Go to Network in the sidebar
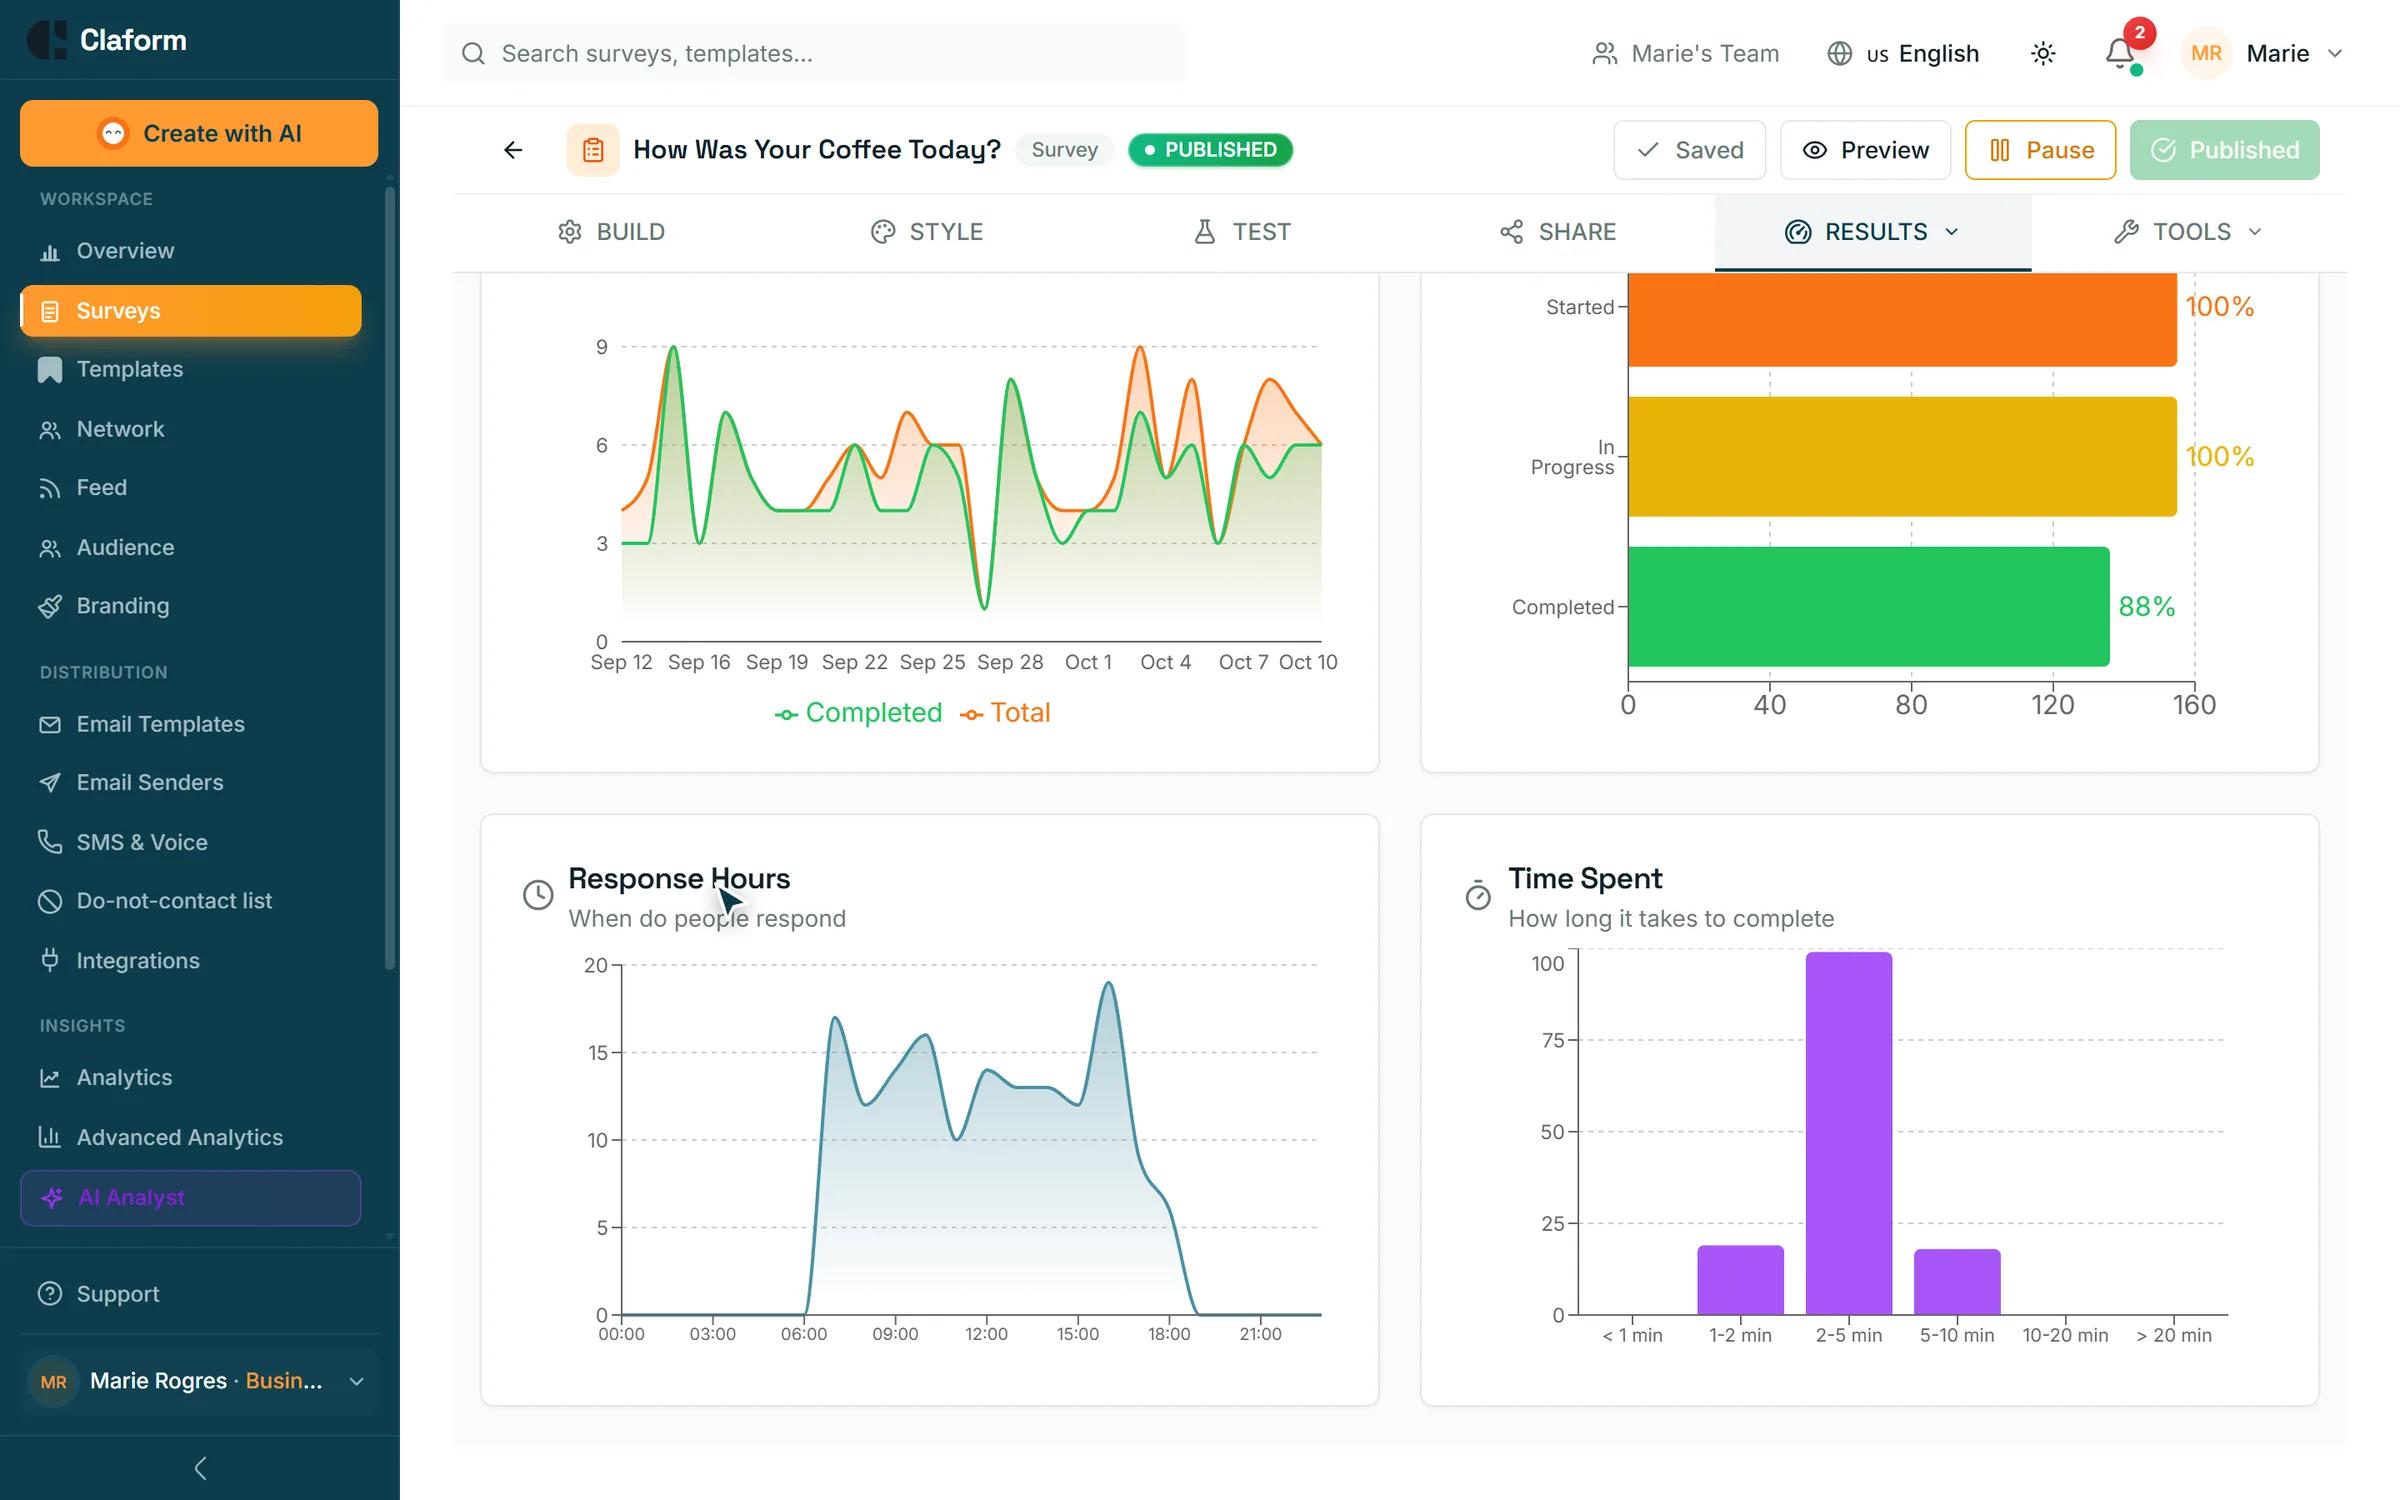The height and width of the screenshot is (1500, 2400). 190,429
